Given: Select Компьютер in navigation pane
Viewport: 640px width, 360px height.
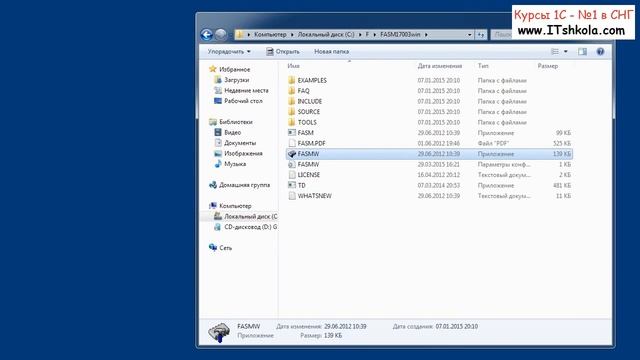Looking at the screenshot, I should pyautogui.click(x=235, y=206).
